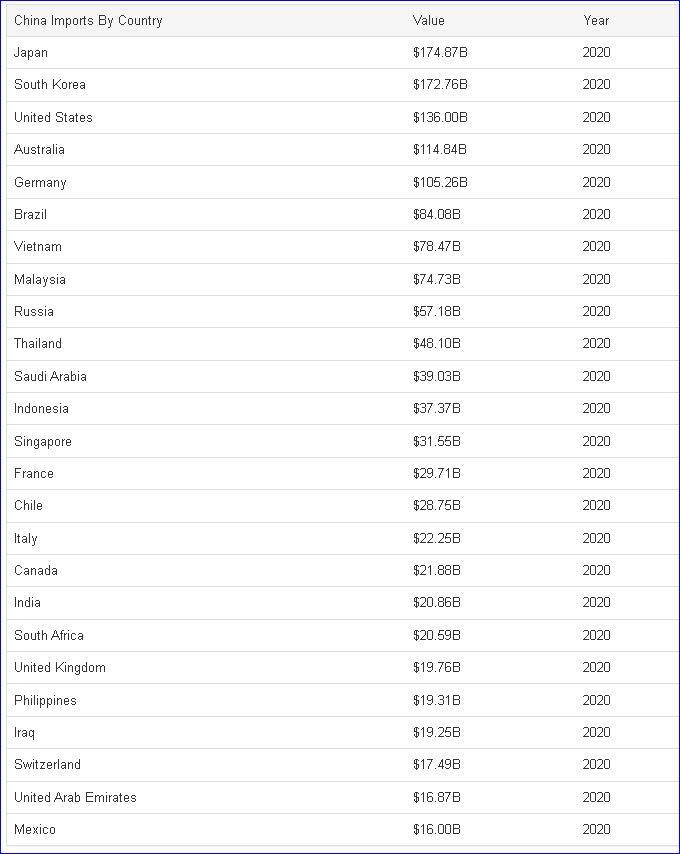680x854 pixels.
Task: Click Vietnam's value $78.47B
Action: 437,246
